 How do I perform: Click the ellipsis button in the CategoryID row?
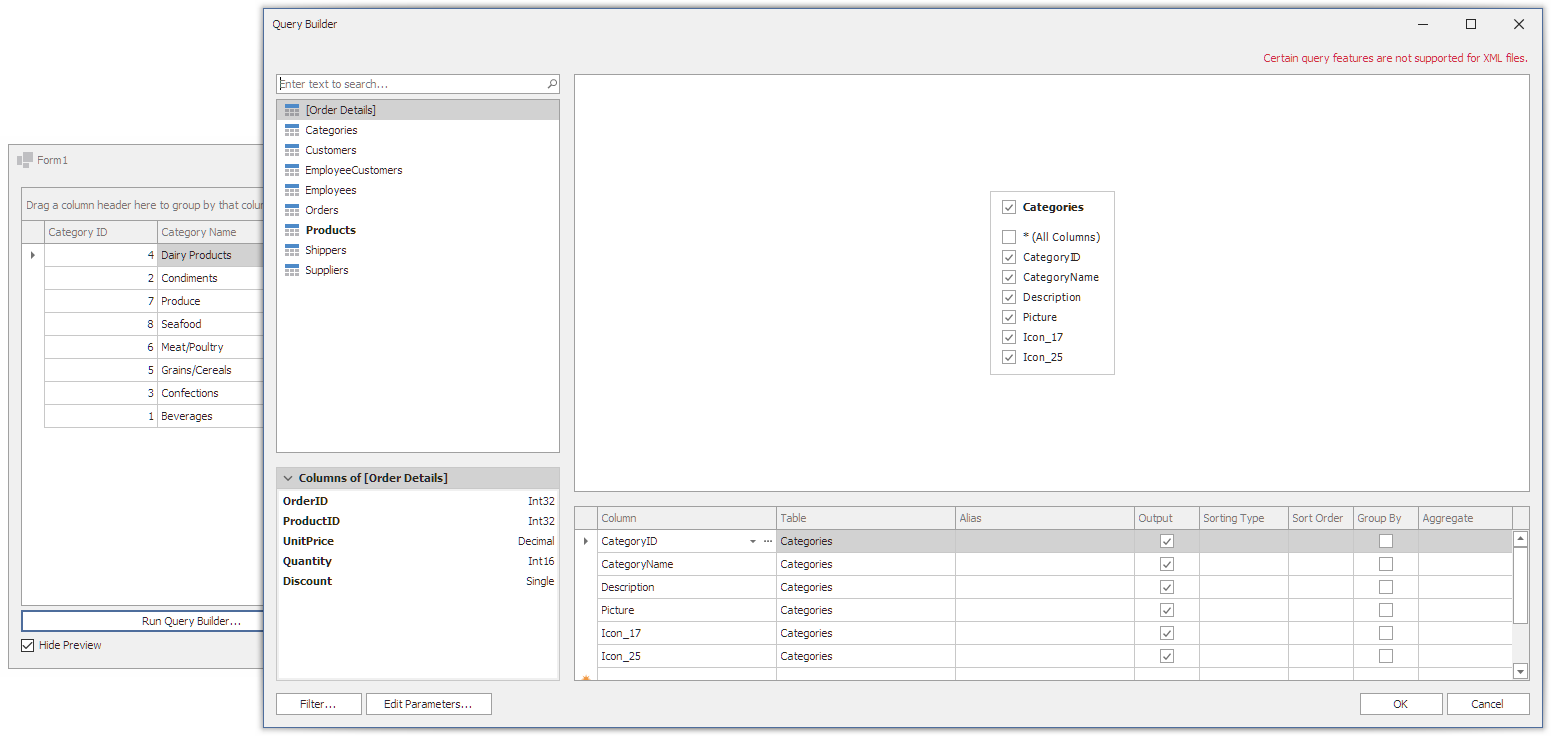coord(768,541)
